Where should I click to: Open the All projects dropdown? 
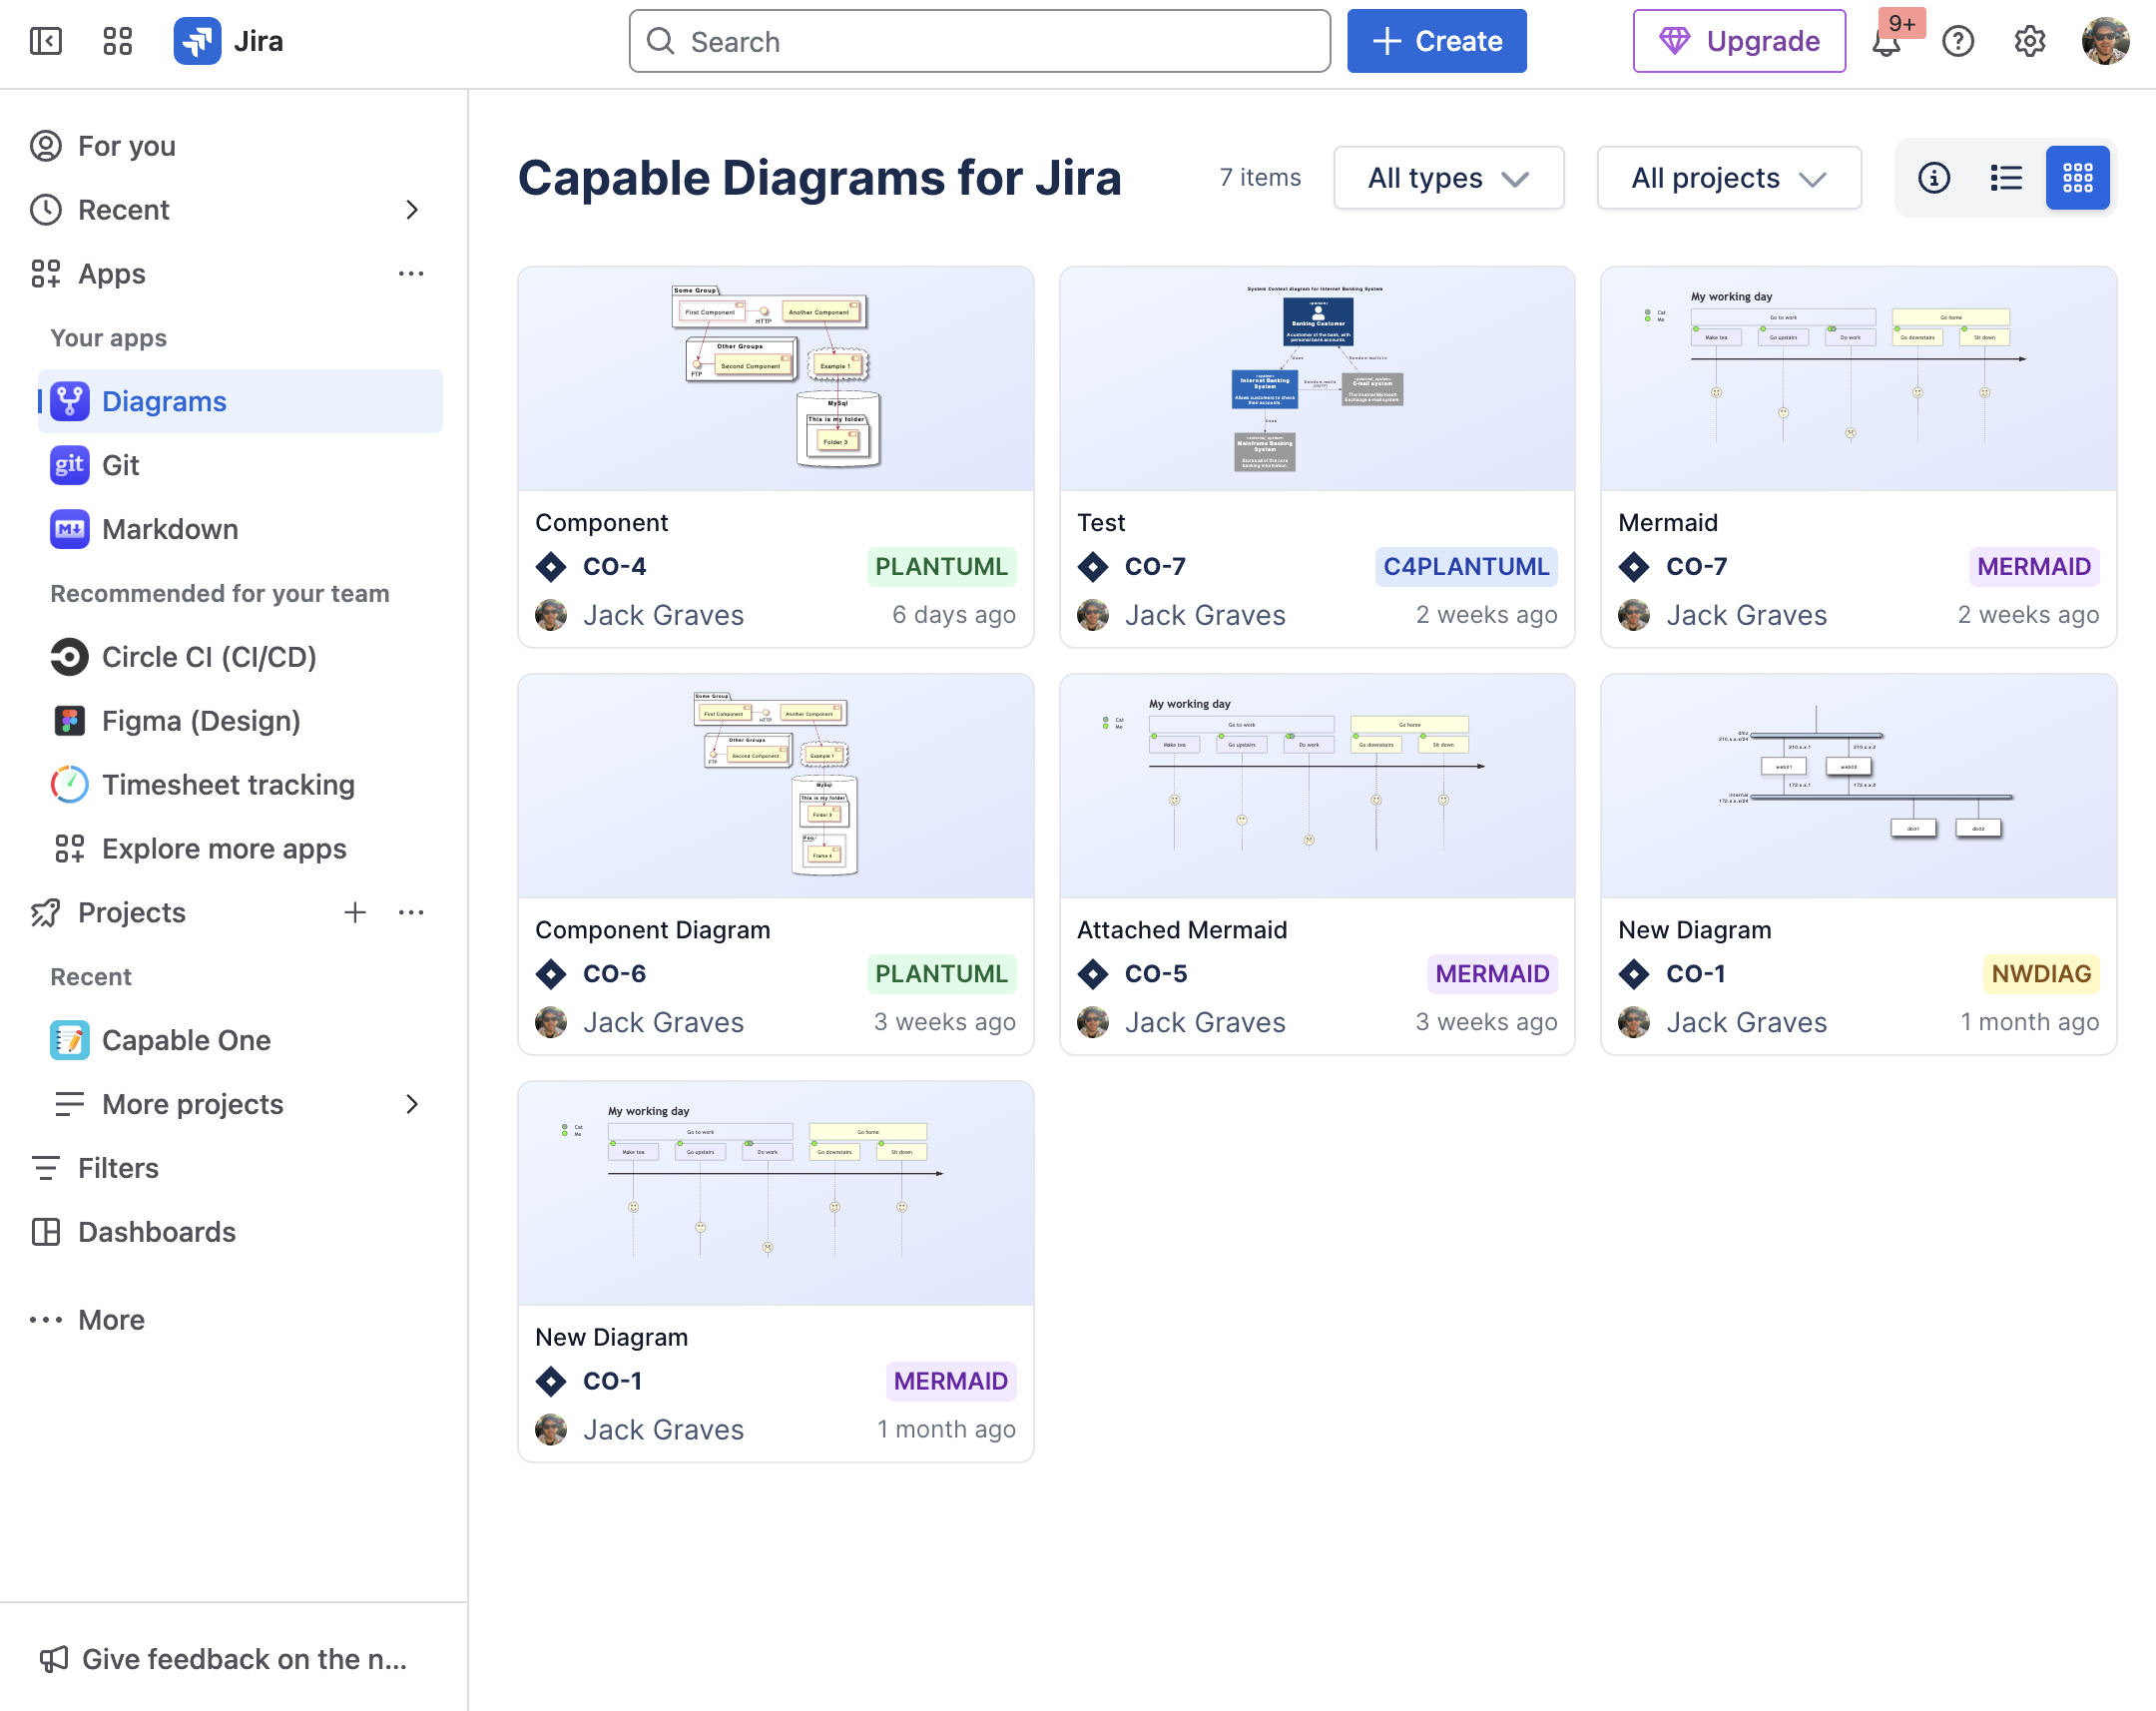1728,178
